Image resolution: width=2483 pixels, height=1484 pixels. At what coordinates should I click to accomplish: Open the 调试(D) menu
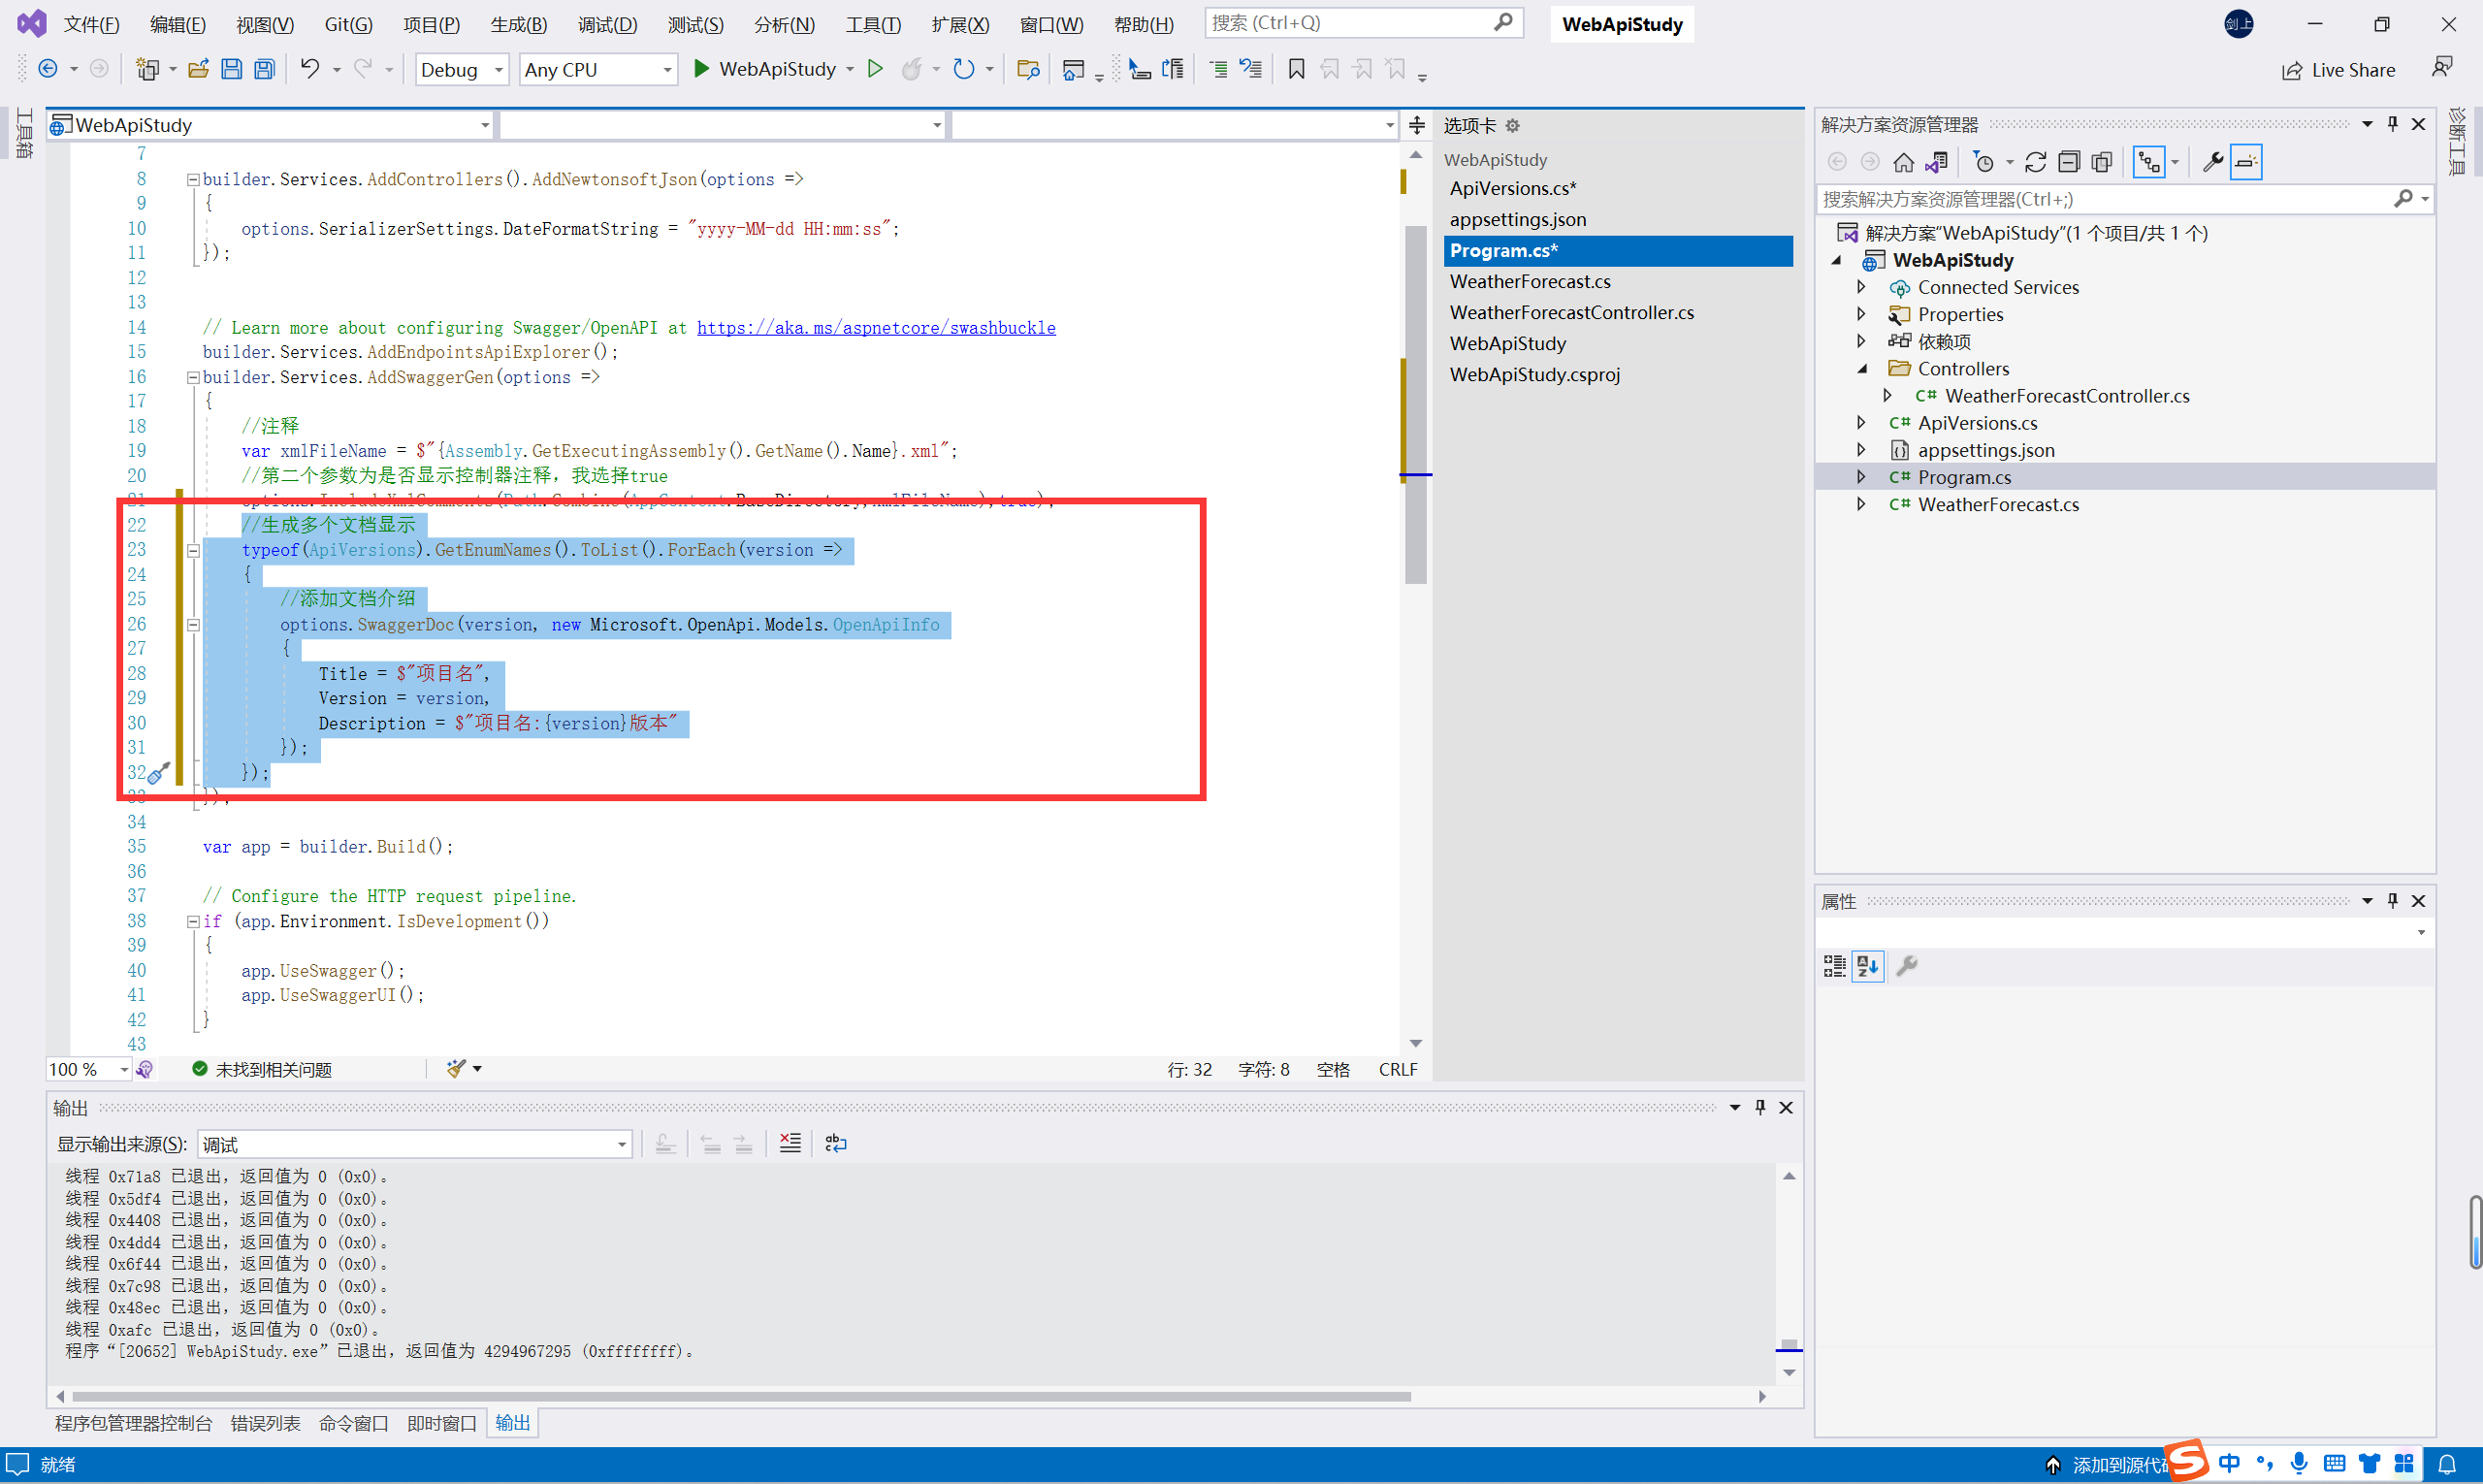[607, 24]
